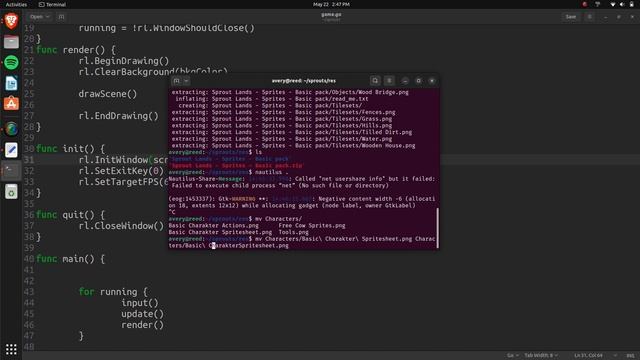Viewport: 640px width, 360px height.
Task: Click game.go title in editor header
Action: 331,14
